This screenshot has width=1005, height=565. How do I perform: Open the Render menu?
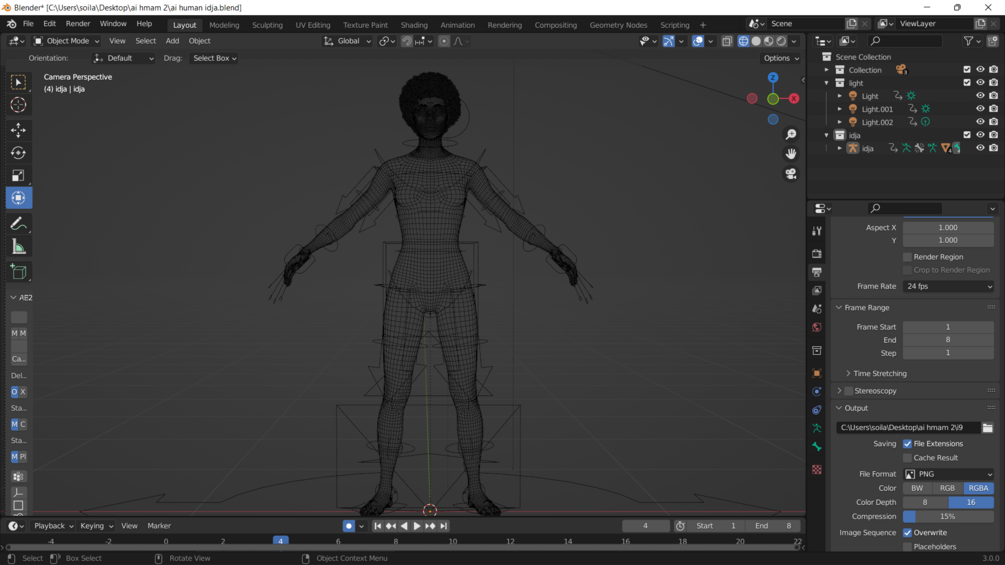click(77, 24)
